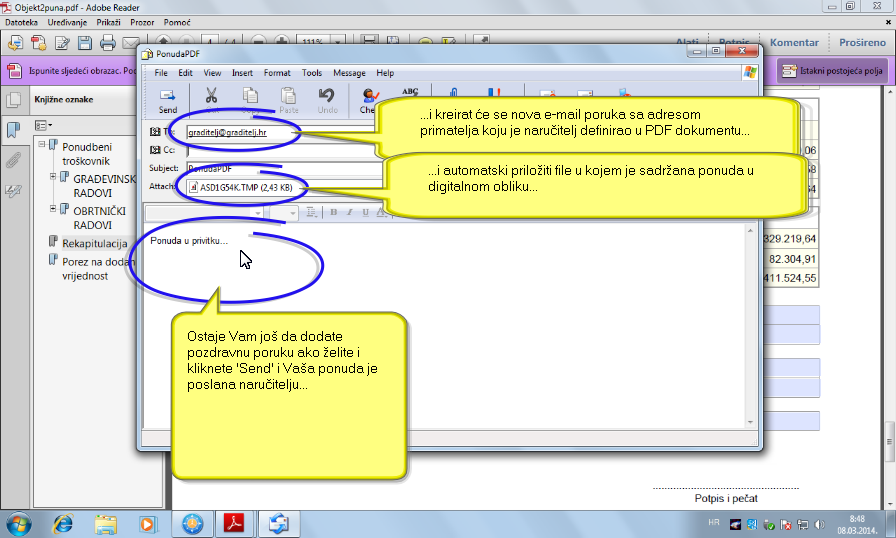
Task: Click the message body scroll down arrow
Action: point(750,423)
